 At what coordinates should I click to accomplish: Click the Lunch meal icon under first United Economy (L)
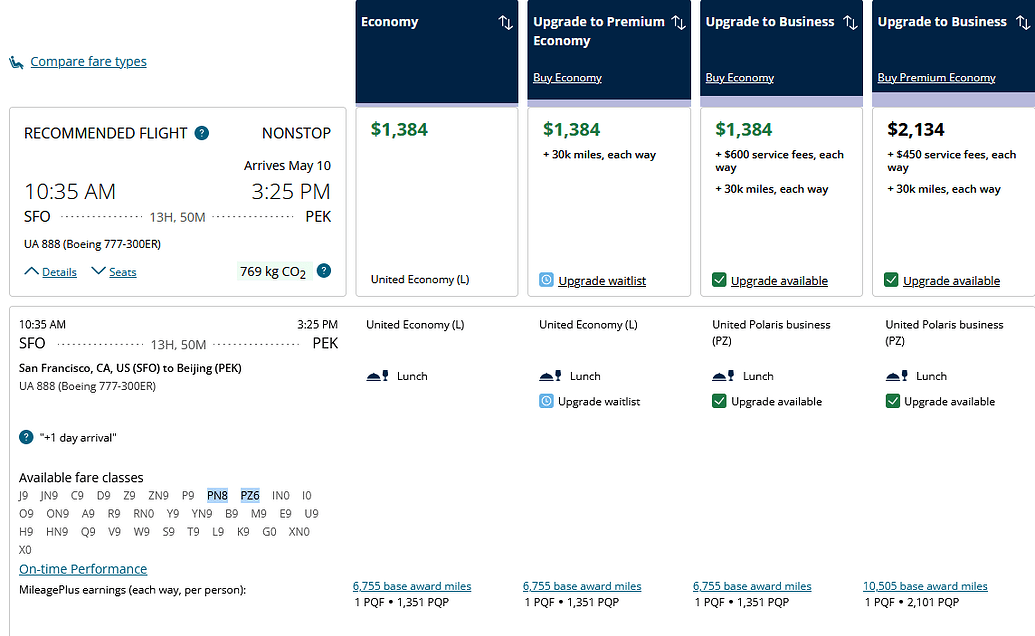[x=378, y=376]
